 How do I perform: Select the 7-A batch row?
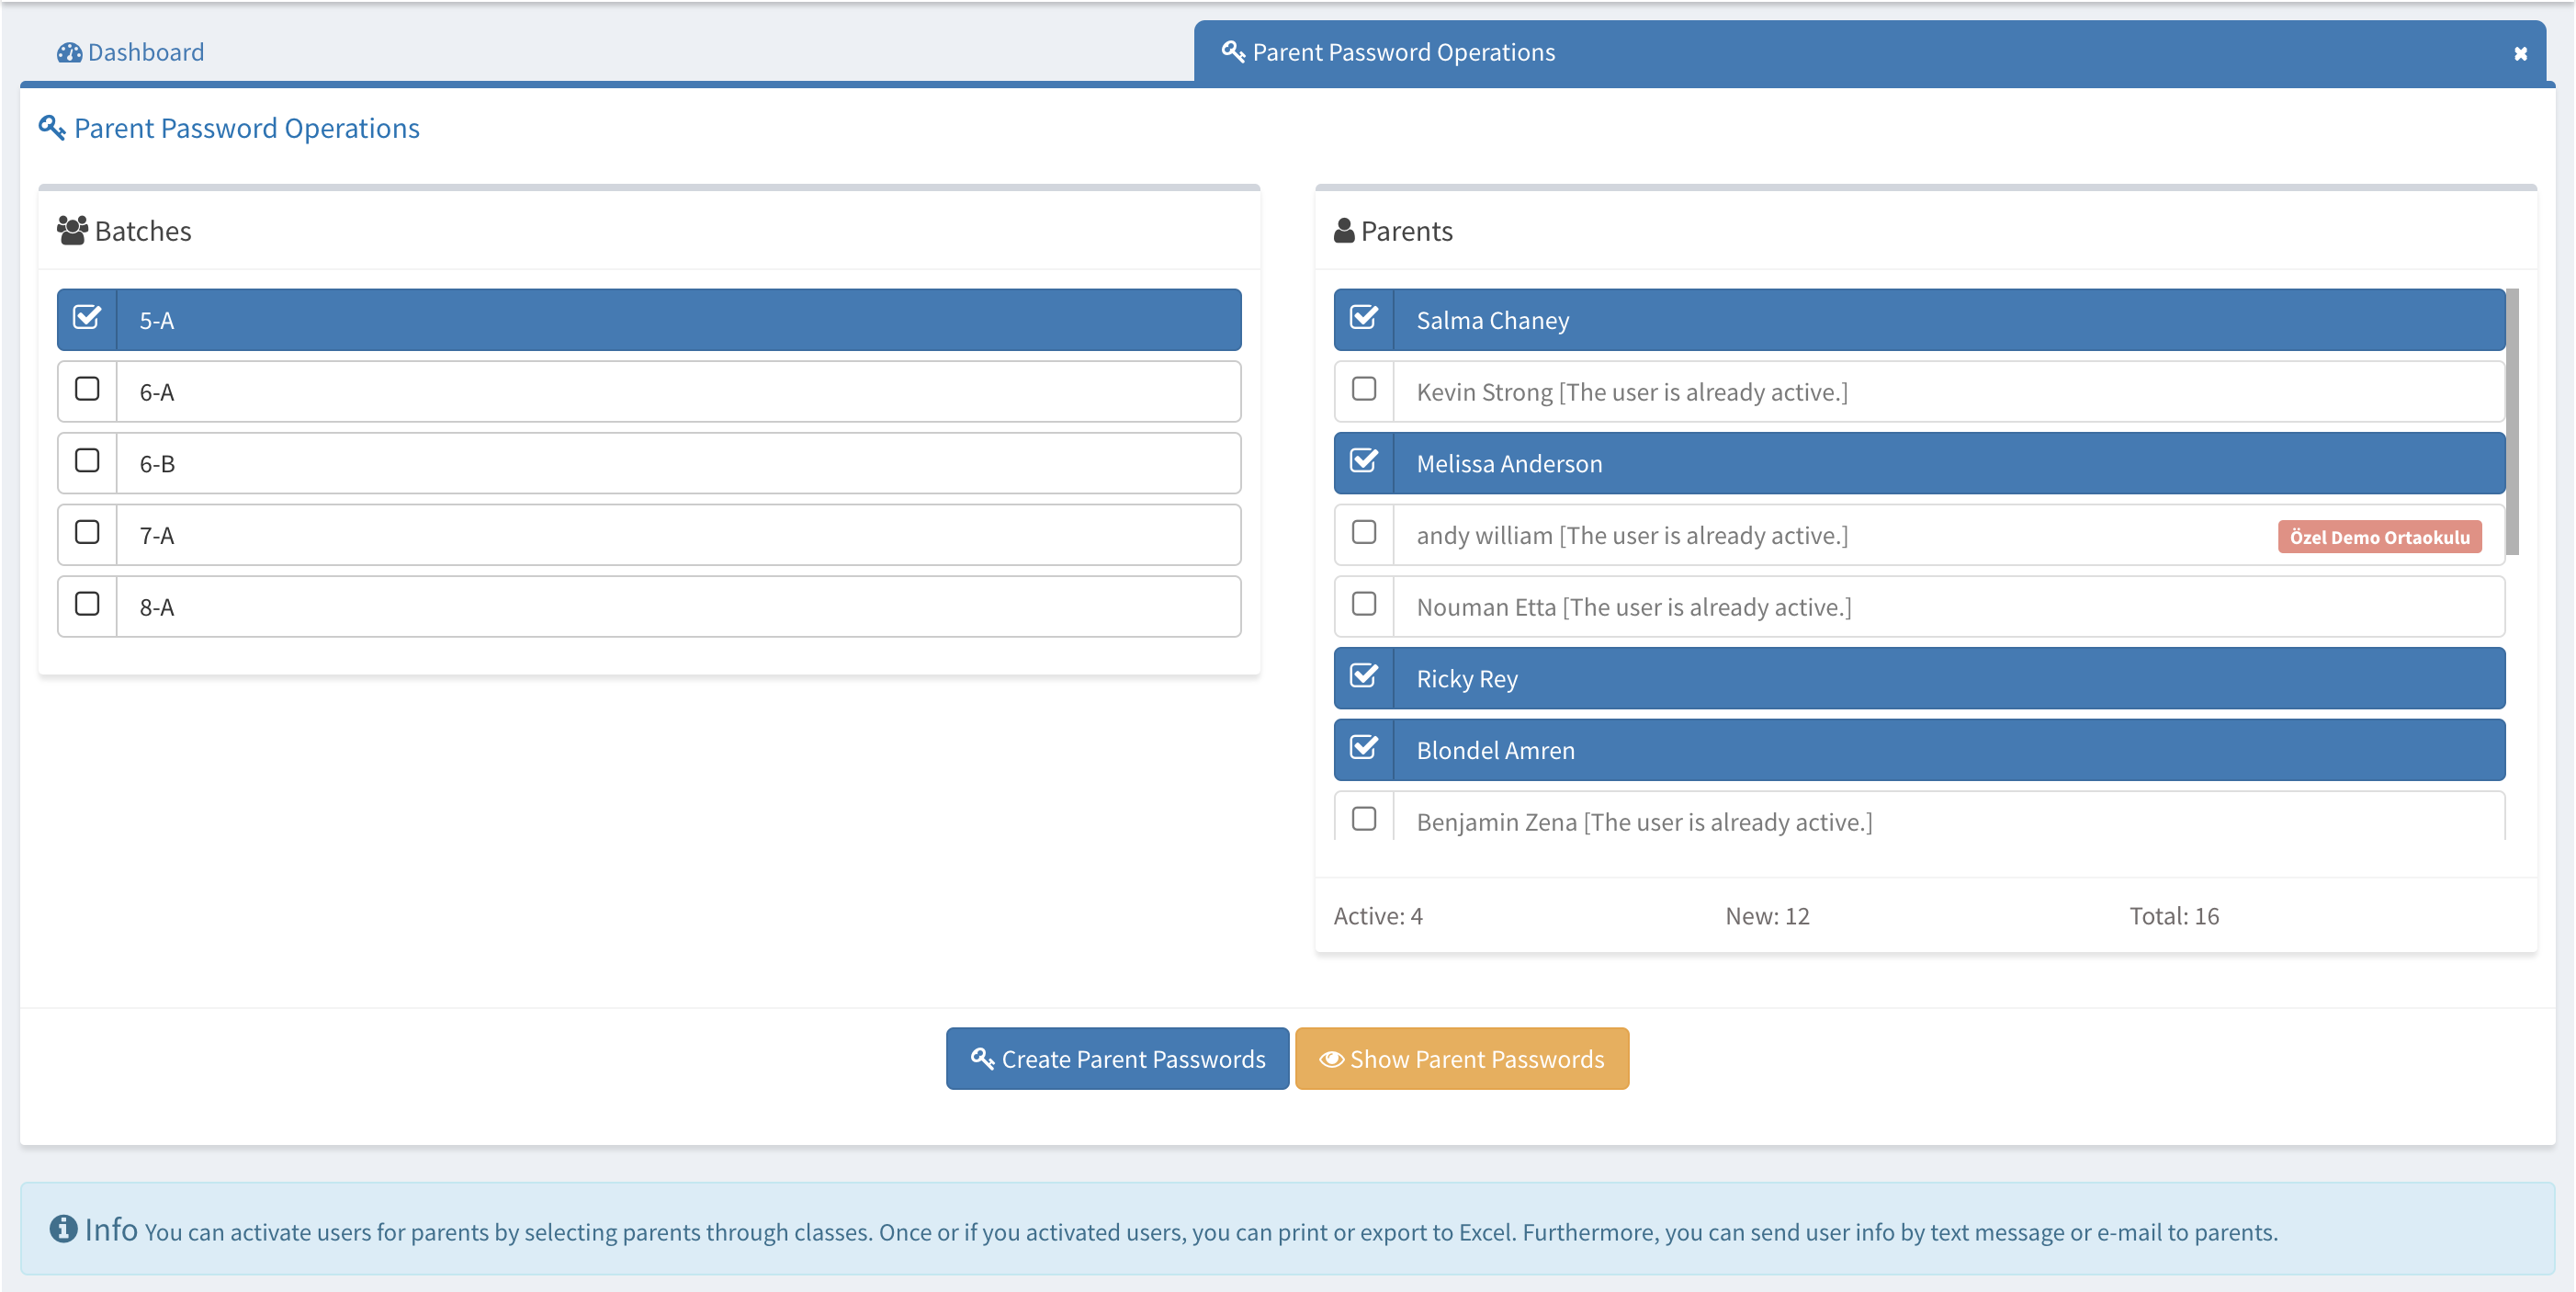[678, 535]
